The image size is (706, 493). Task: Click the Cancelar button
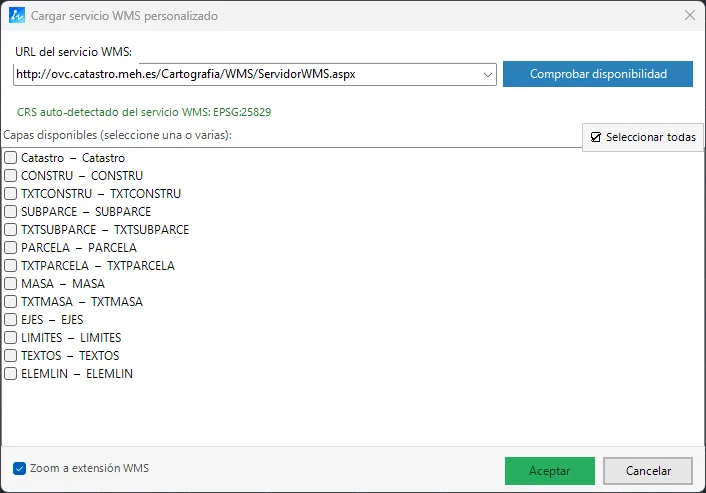coord(648,471)
